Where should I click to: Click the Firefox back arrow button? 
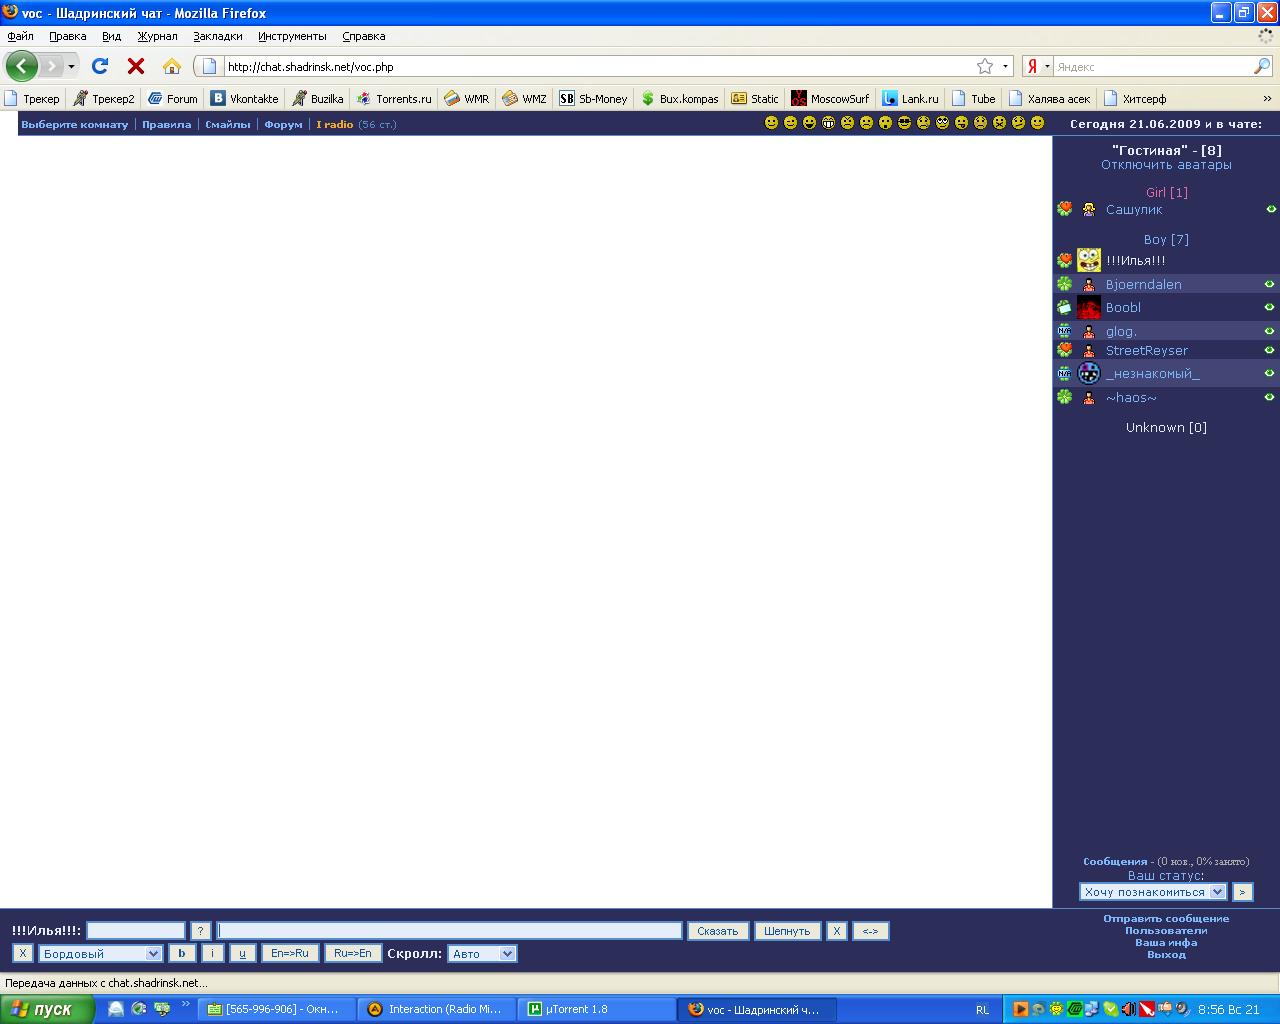tap(22, 66)
